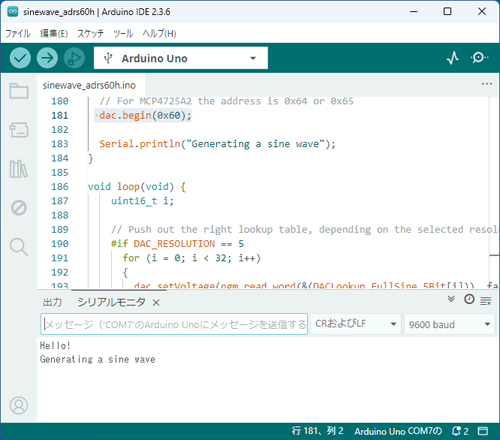Switch to the 出力 output tab

coord(52,302)
